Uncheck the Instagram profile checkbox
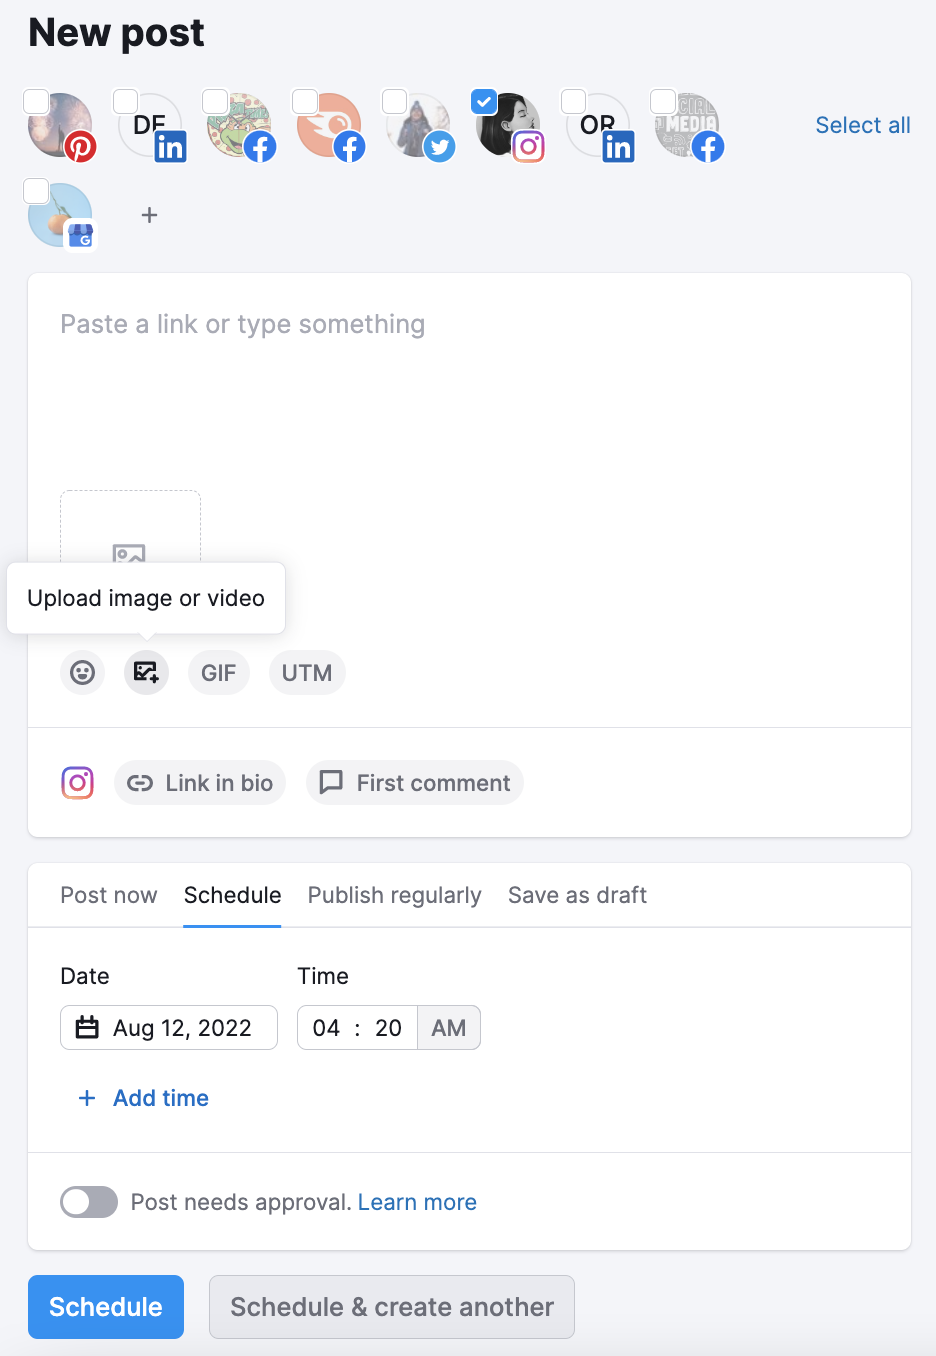The width and height of the screenshot is (936, 1356). pyautogui.click(x=484, y=101)
